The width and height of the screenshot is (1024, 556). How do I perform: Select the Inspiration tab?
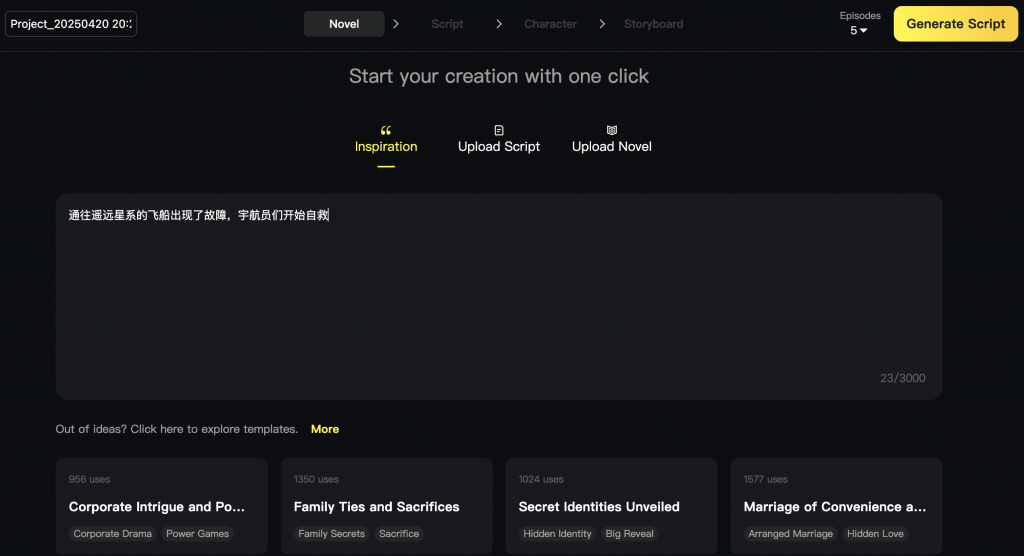click(386, 146)
